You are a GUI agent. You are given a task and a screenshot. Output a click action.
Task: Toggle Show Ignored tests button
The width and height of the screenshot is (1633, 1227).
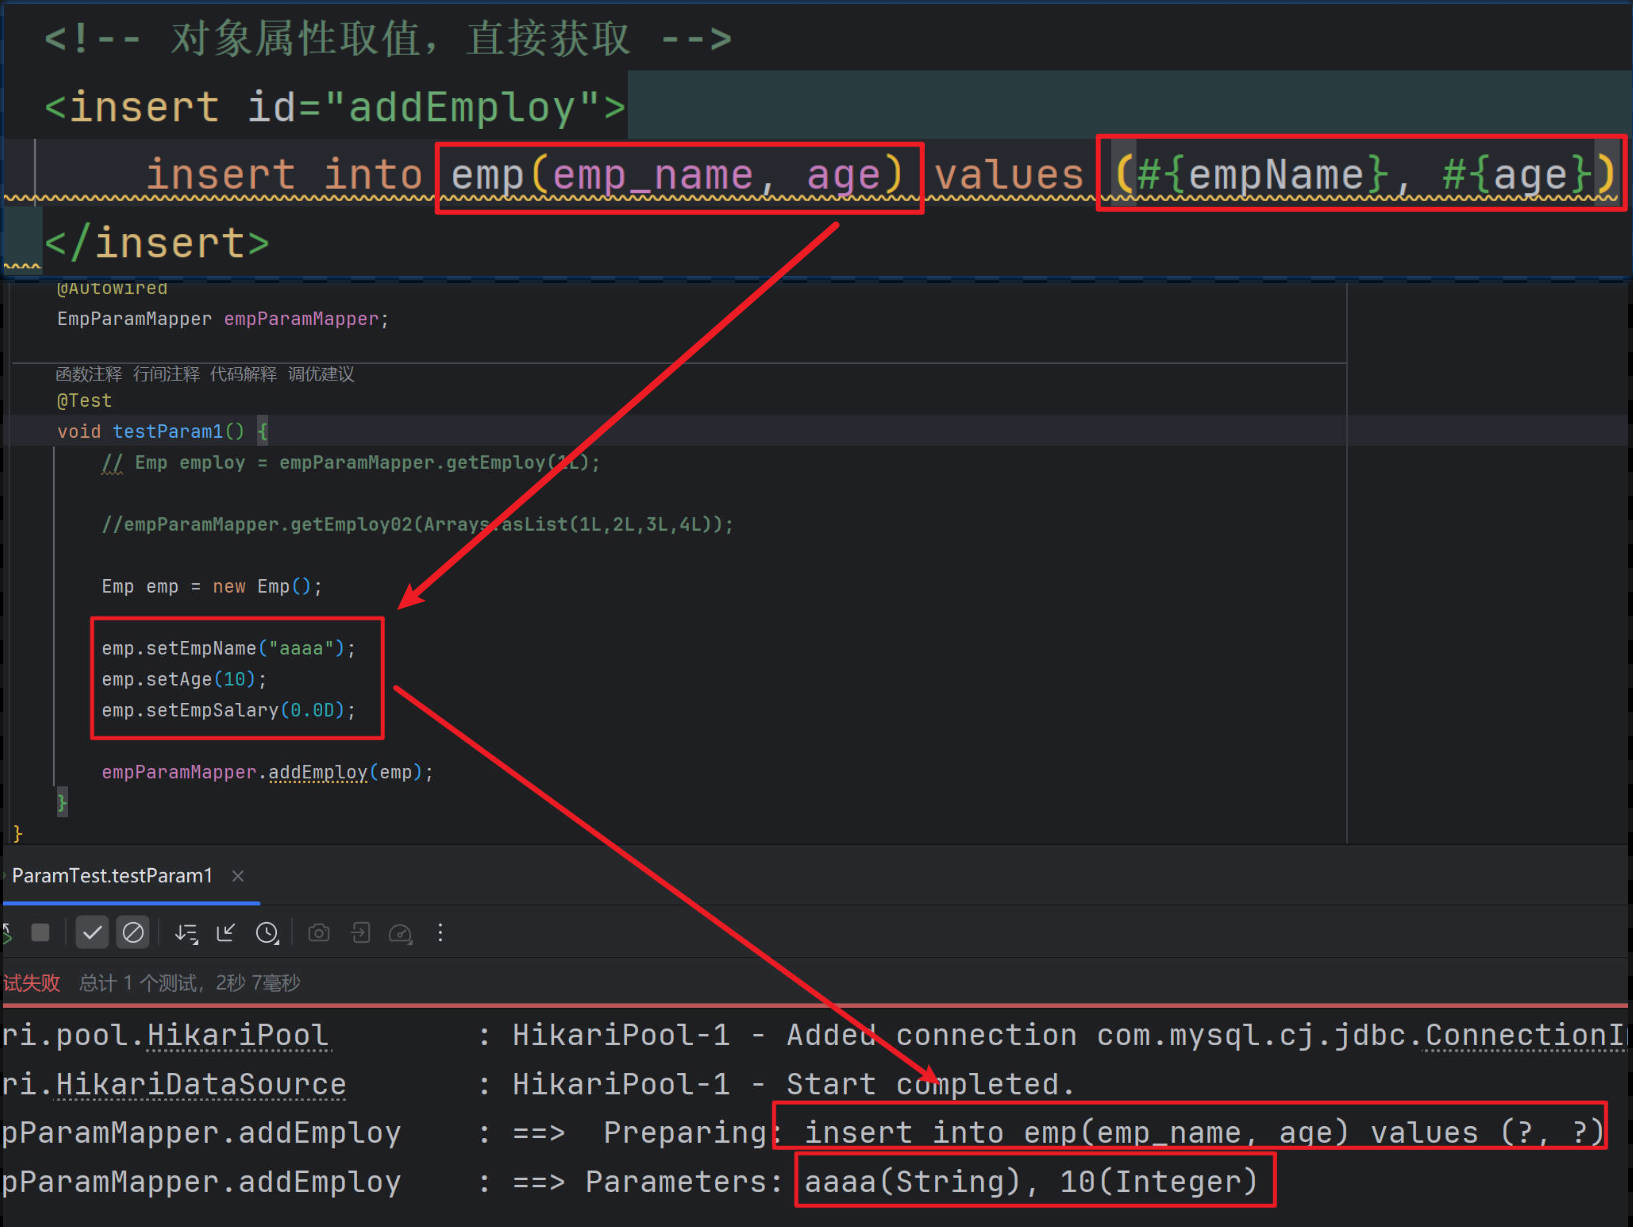133,932
